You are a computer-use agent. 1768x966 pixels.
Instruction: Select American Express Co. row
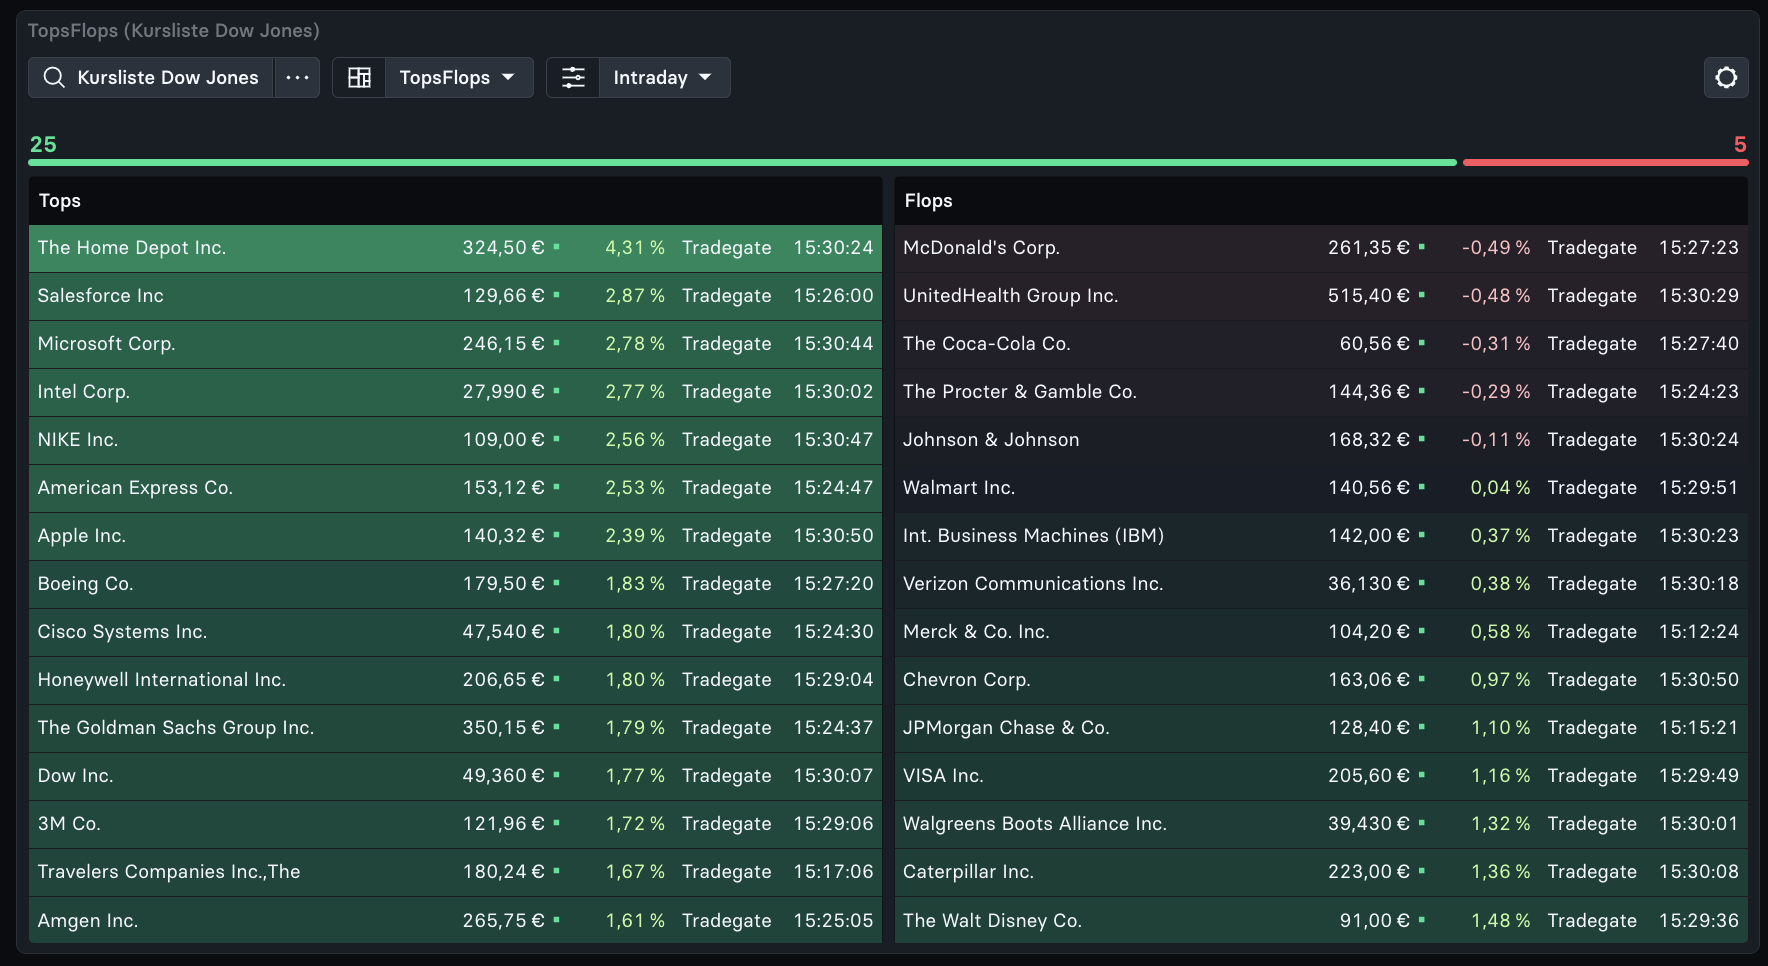455,488
